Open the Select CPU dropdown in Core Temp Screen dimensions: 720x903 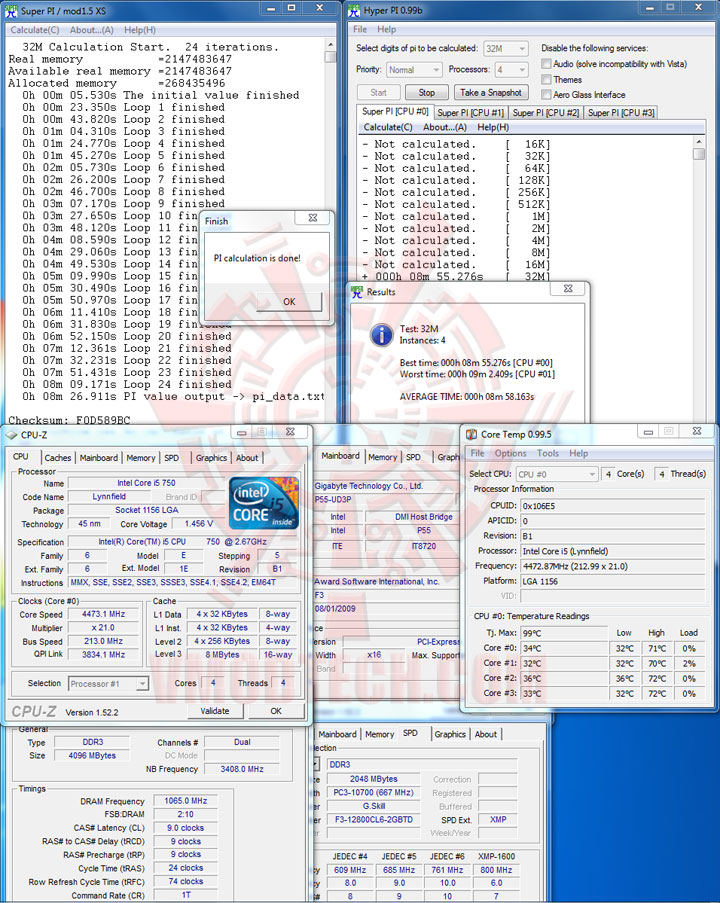556,474
